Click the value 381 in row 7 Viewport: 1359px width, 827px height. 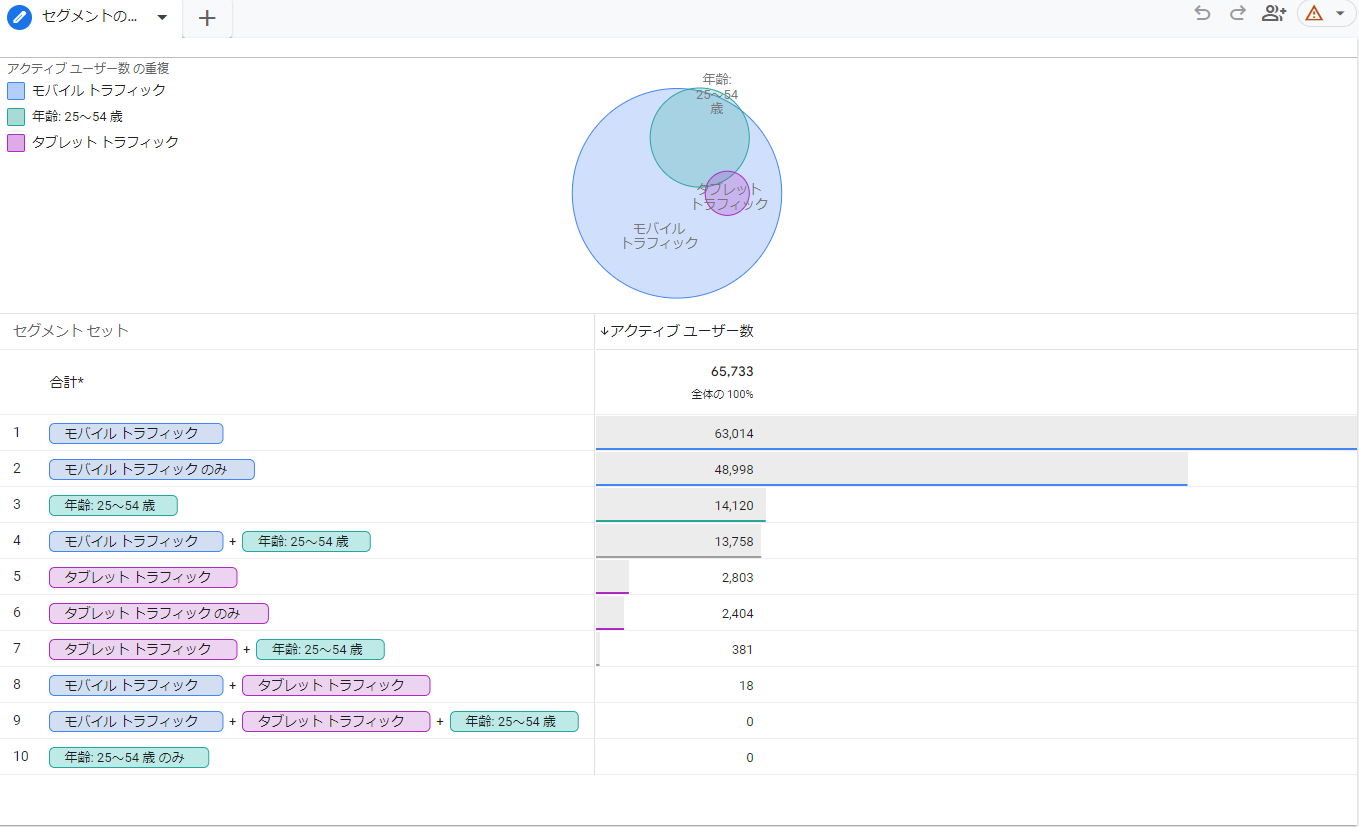(x=742, y=649)
